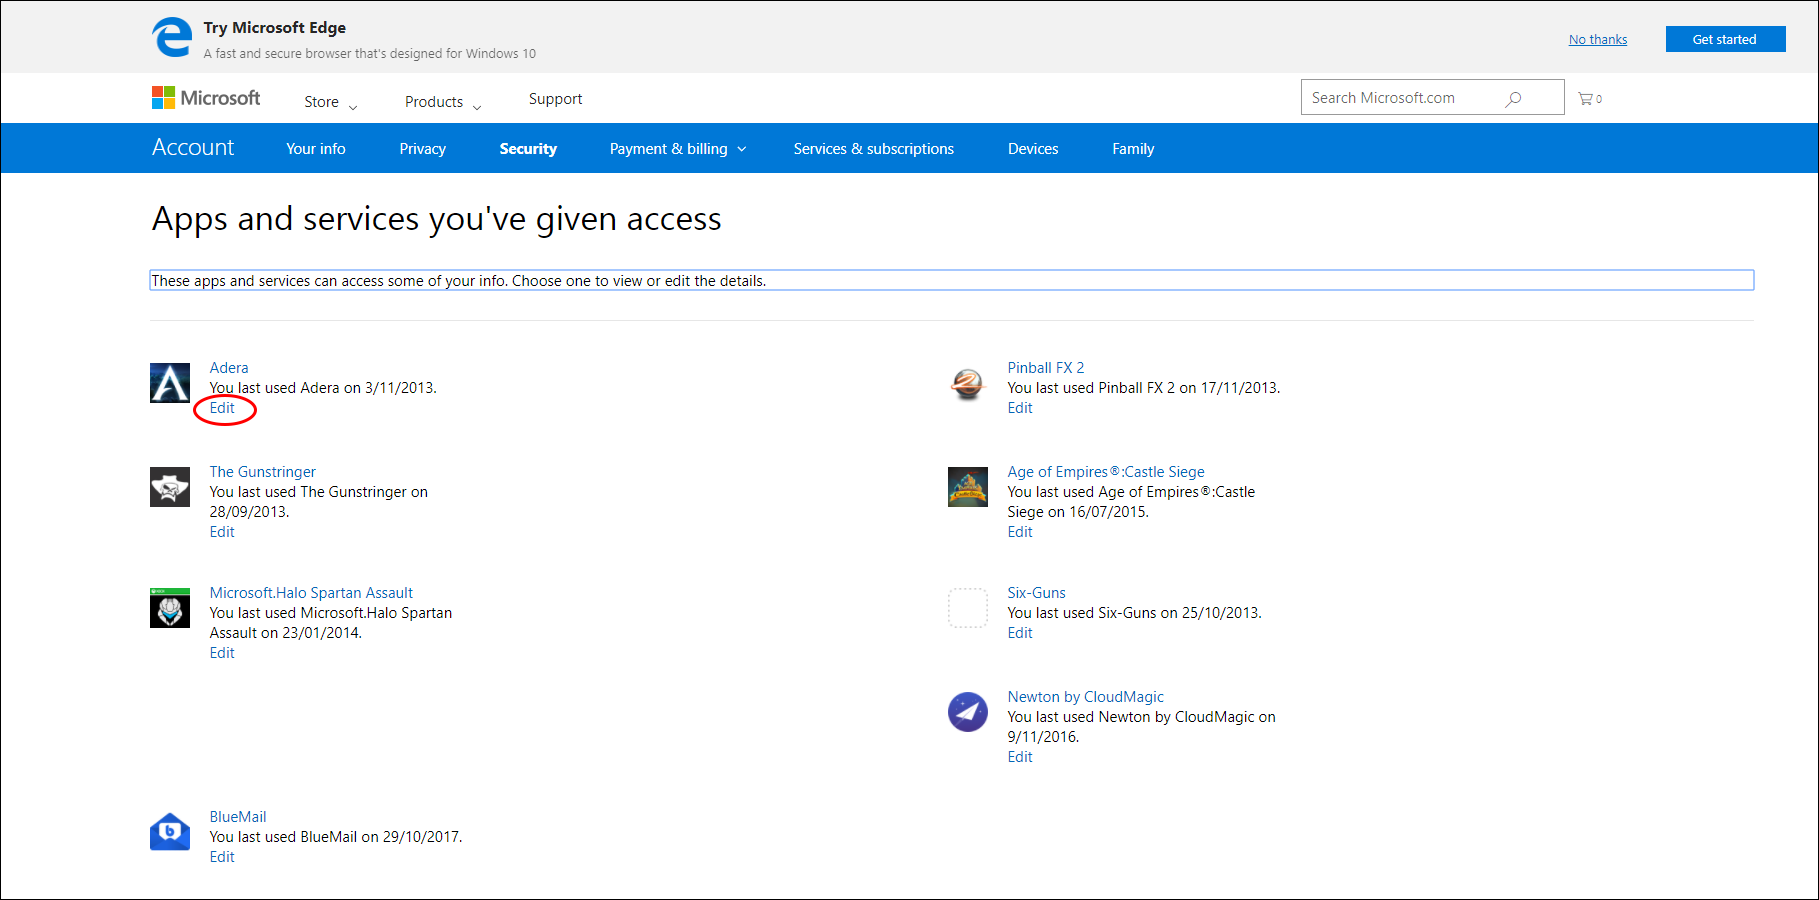The height and width of the screenshot is (900, 1819).
Task: Click Edit under The Gunstringer
Action: click(222, 532)
